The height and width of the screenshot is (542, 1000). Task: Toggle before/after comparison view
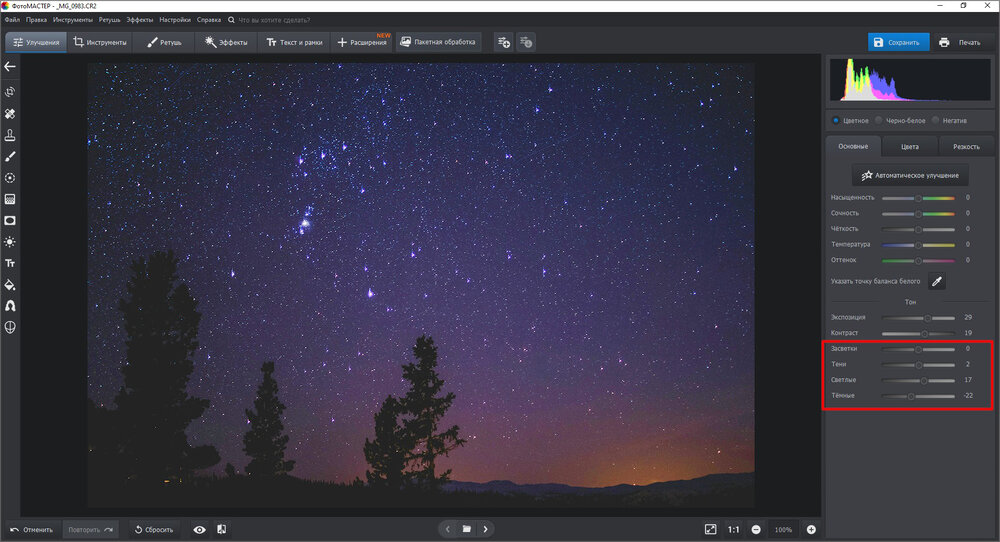222,529
